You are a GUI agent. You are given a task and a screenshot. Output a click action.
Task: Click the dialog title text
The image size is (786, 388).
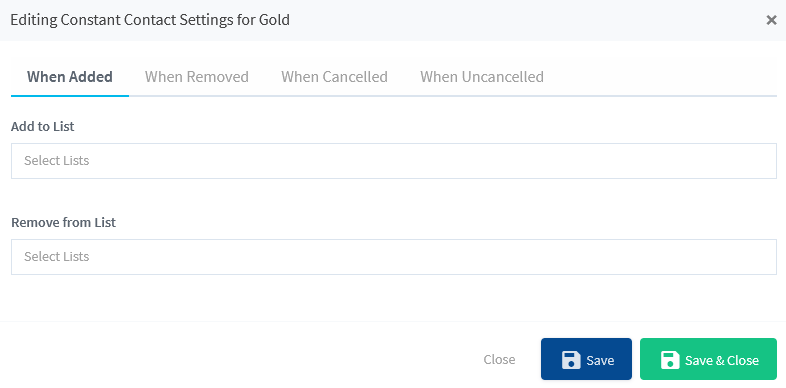(150, 20)
